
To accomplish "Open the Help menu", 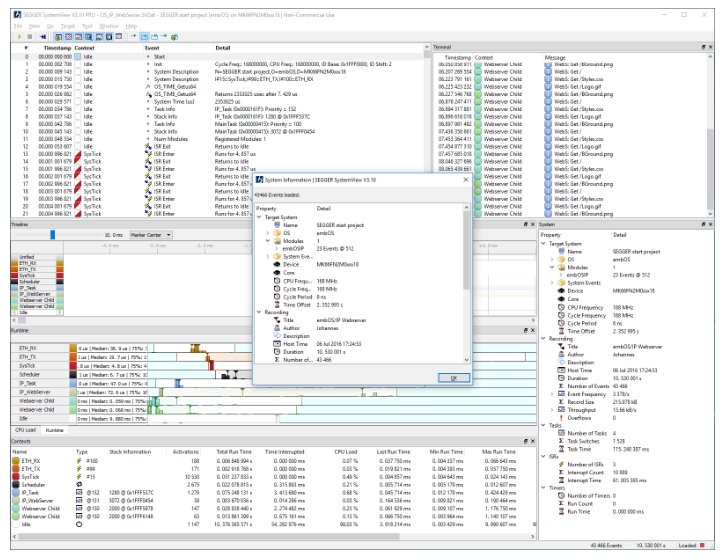I will pyautogui.click(x=131, y=26).
